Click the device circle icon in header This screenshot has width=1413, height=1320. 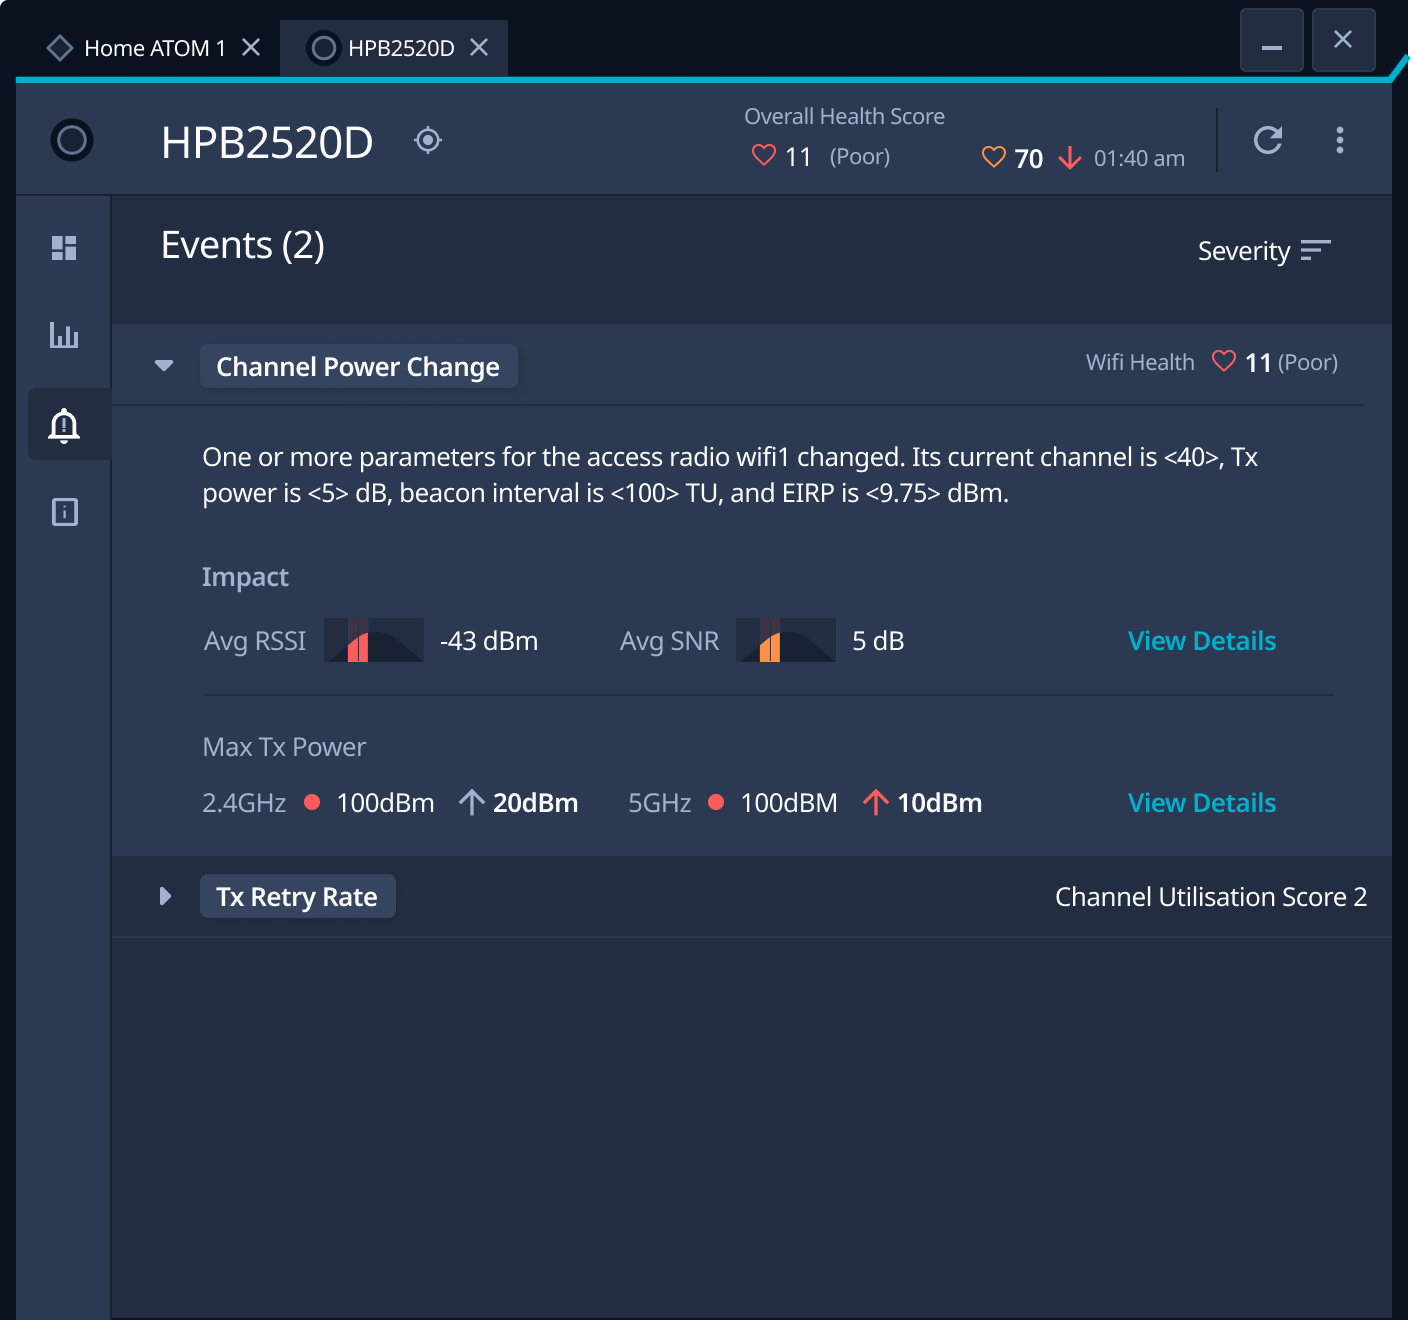tap(72, 140)
